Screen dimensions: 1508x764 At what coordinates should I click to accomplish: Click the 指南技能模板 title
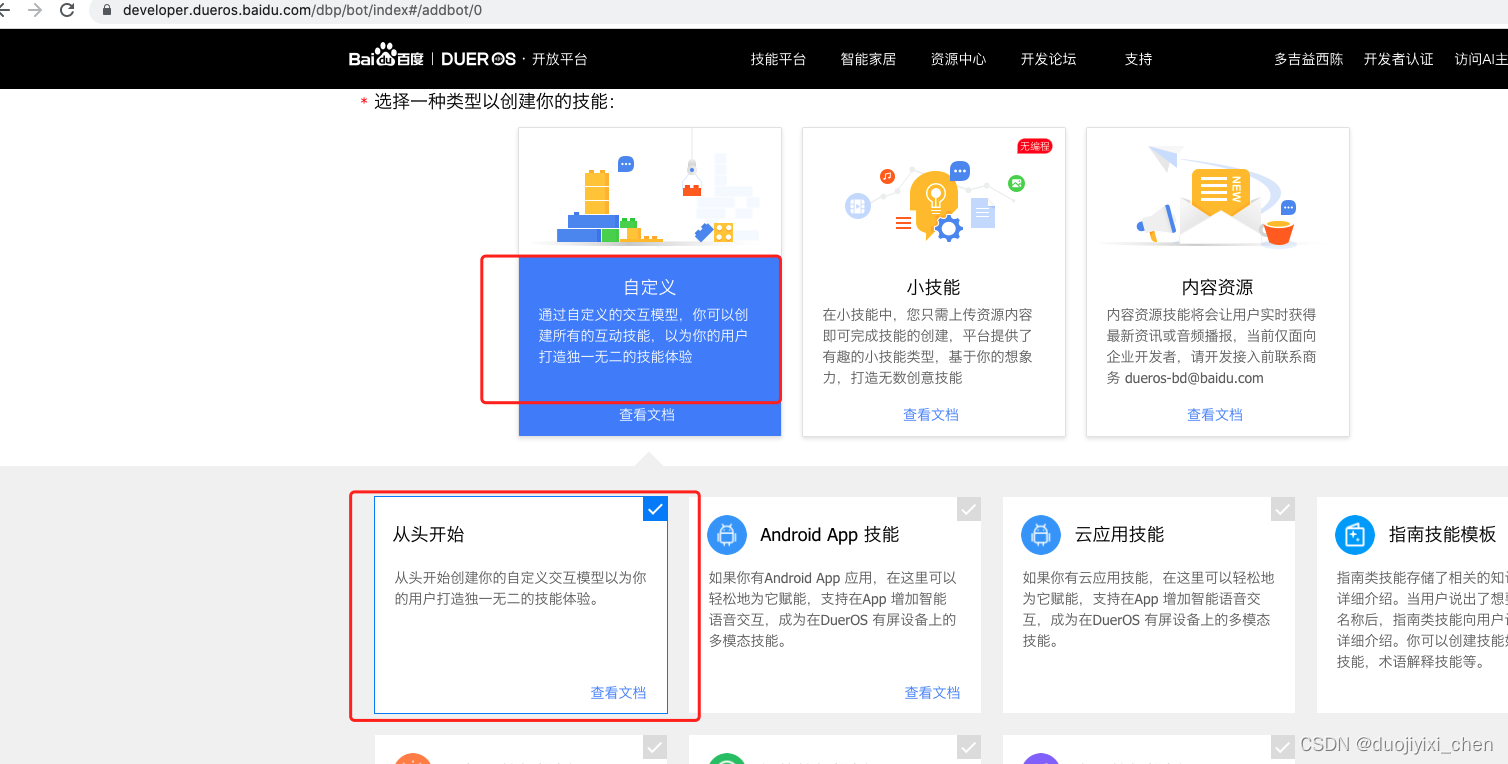click(x=1442, y=535)
